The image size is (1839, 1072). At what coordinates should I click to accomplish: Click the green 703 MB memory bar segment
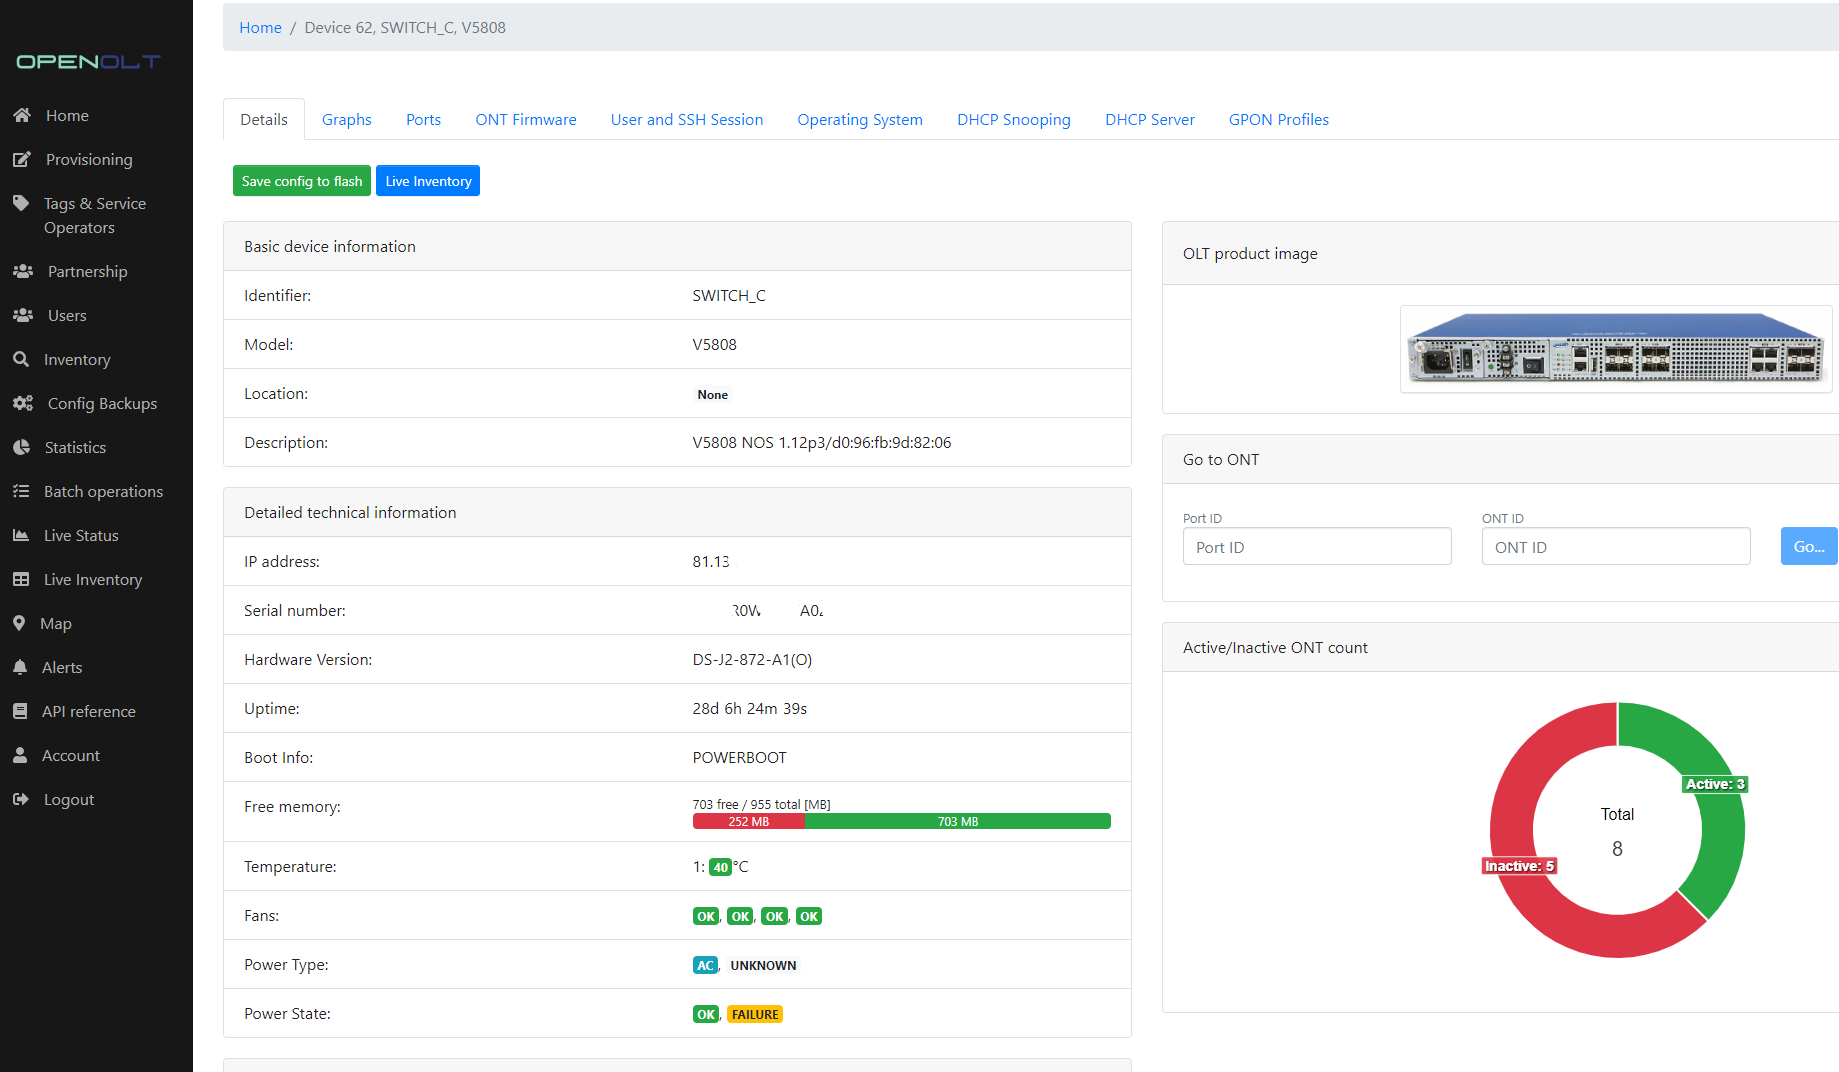pos(958,821)
